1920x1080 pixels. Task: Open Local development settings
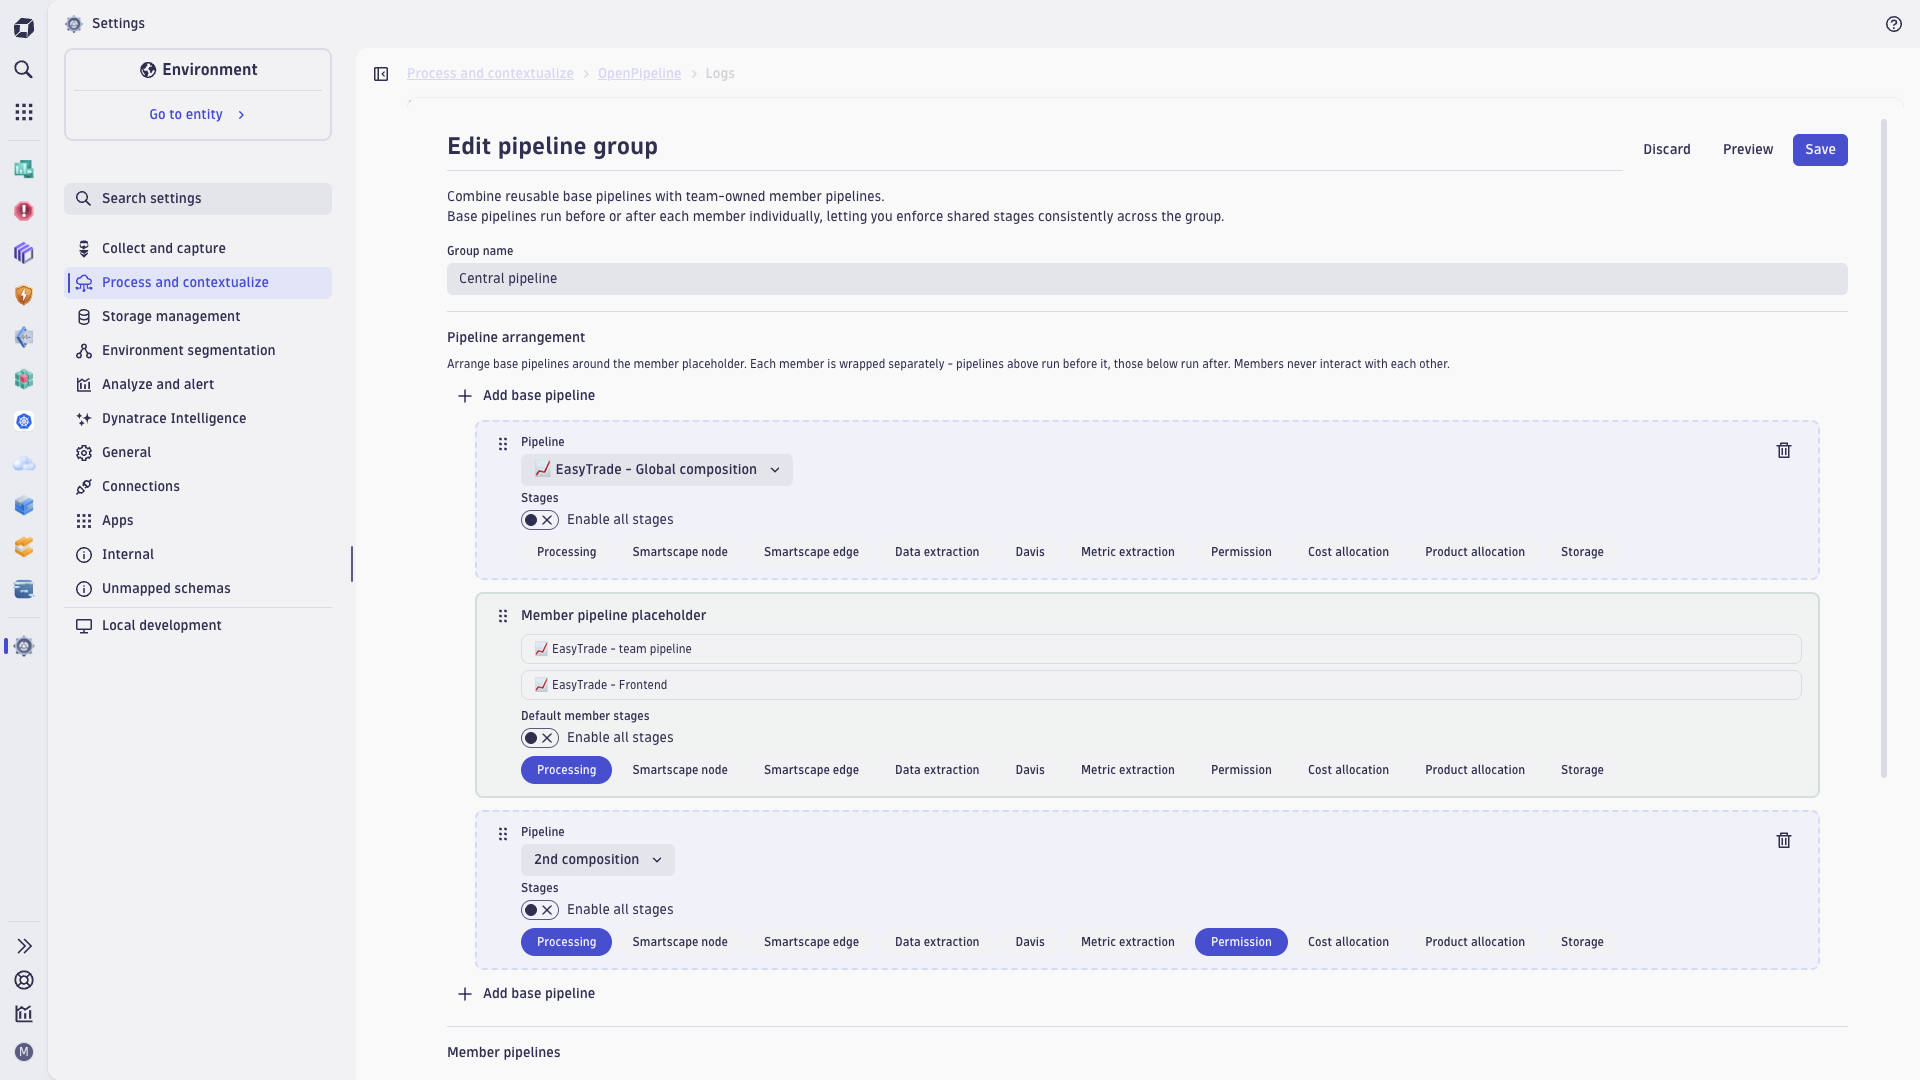click(198, 626)
